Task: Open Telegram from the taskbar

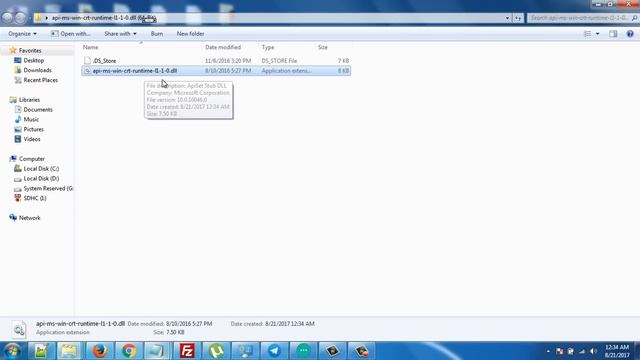Action: [274, 351]
